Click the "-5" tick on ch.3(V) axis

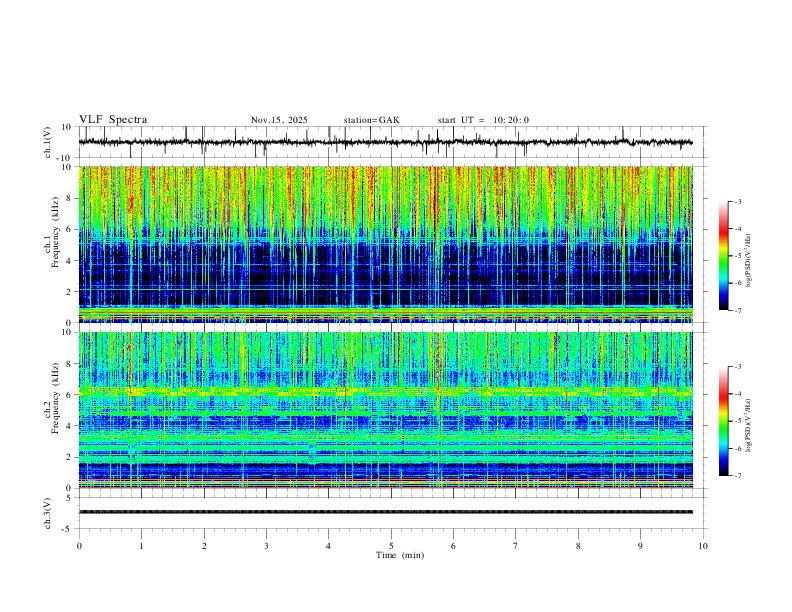[x=68, y=529]
